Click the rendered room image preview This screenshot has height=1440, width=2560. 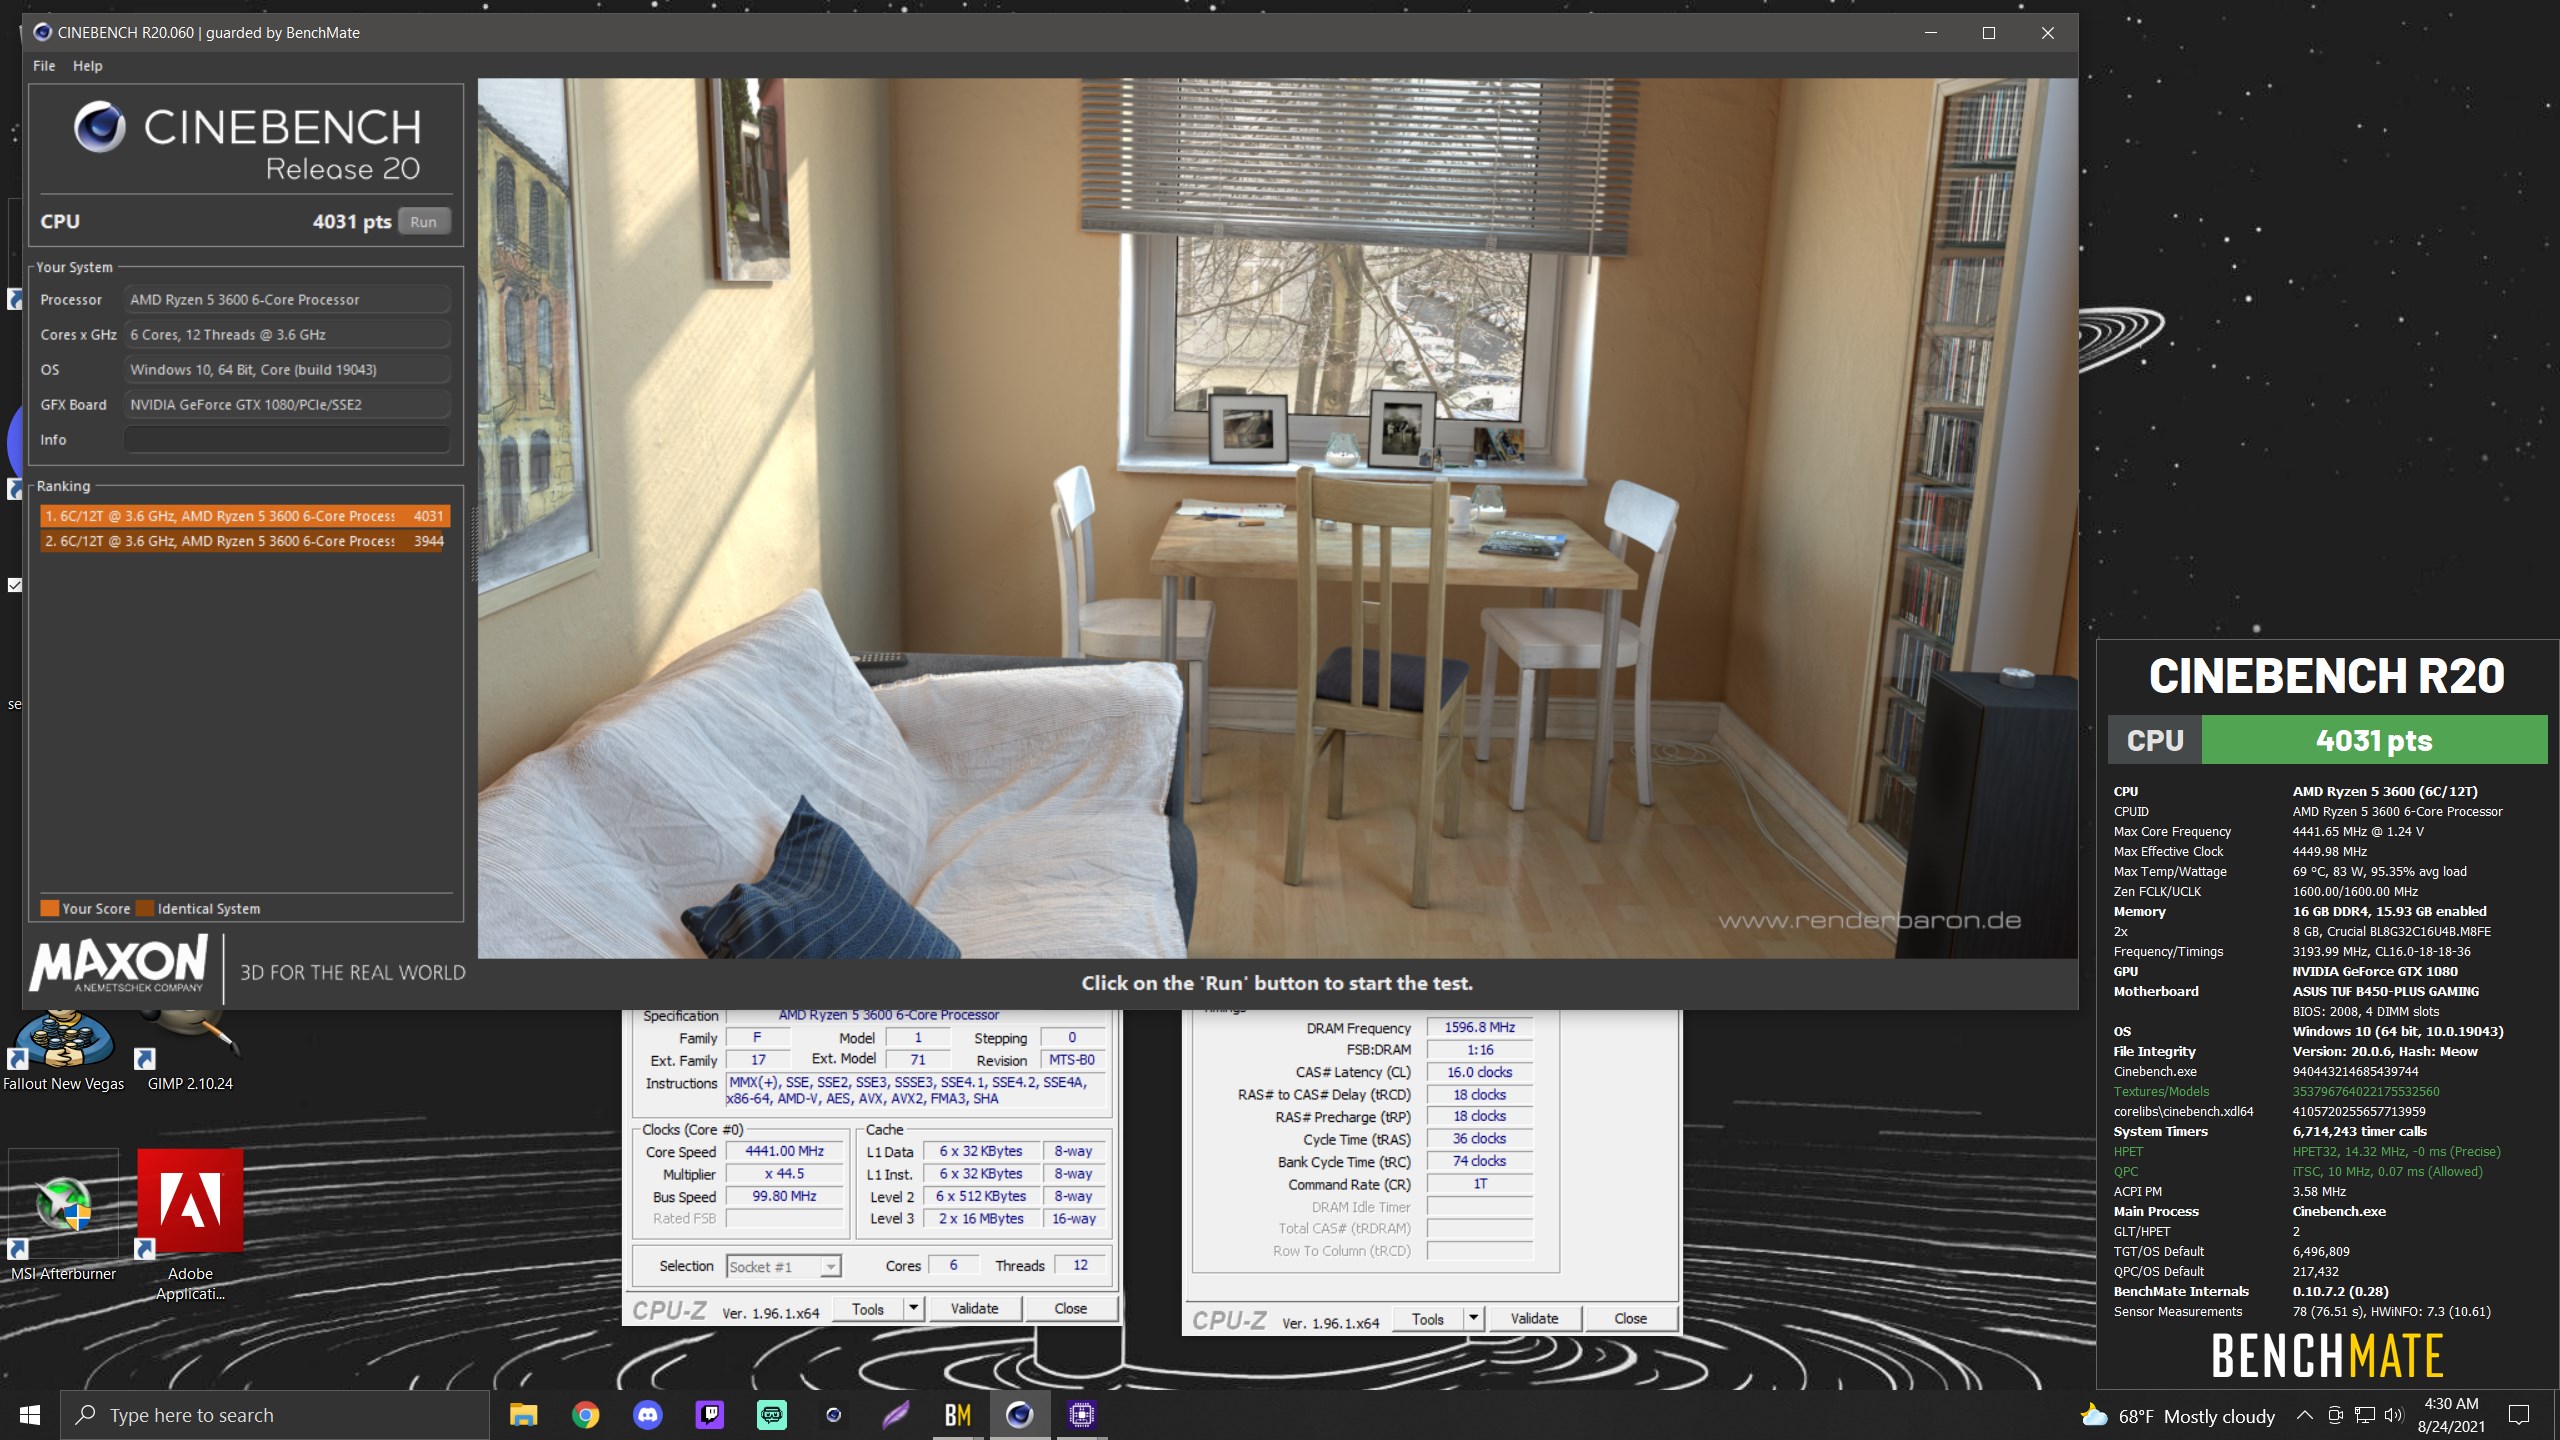coord(1277,518)
